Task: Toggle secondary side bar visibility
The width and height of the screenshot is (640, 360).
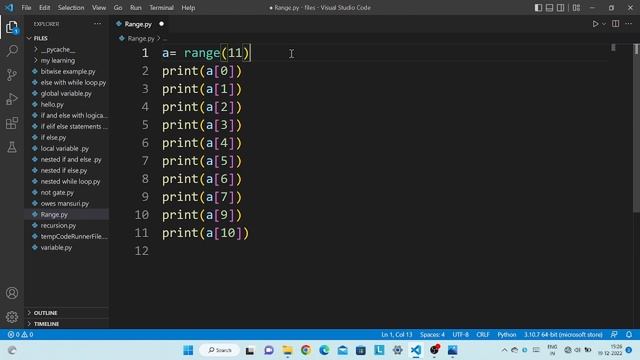Action: pyautogui.click(x=560, y=8)
